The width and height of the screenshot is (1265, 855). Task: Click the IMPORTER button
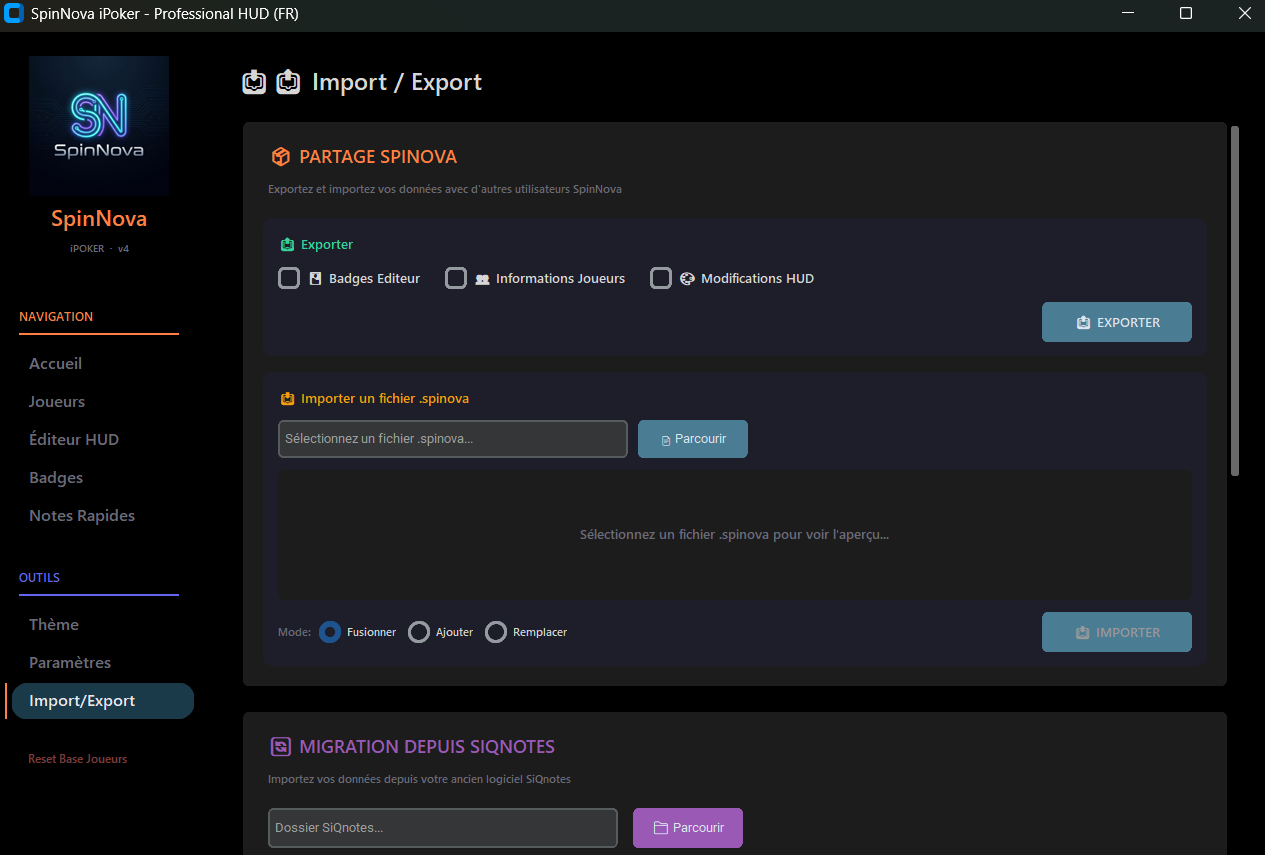click(x=1117, y=632)
